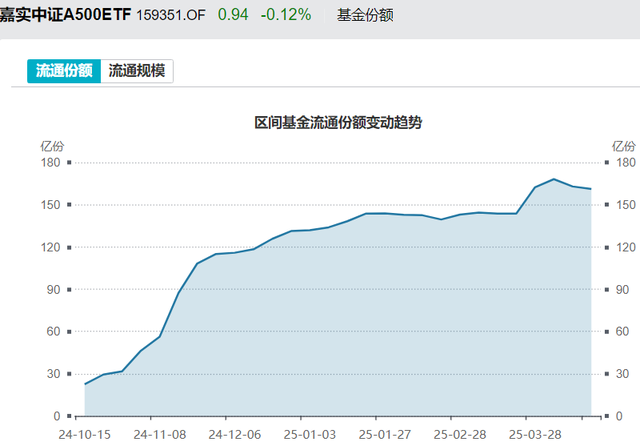Click the 24-10-15 x-axis date label

[x=84, y=435]
